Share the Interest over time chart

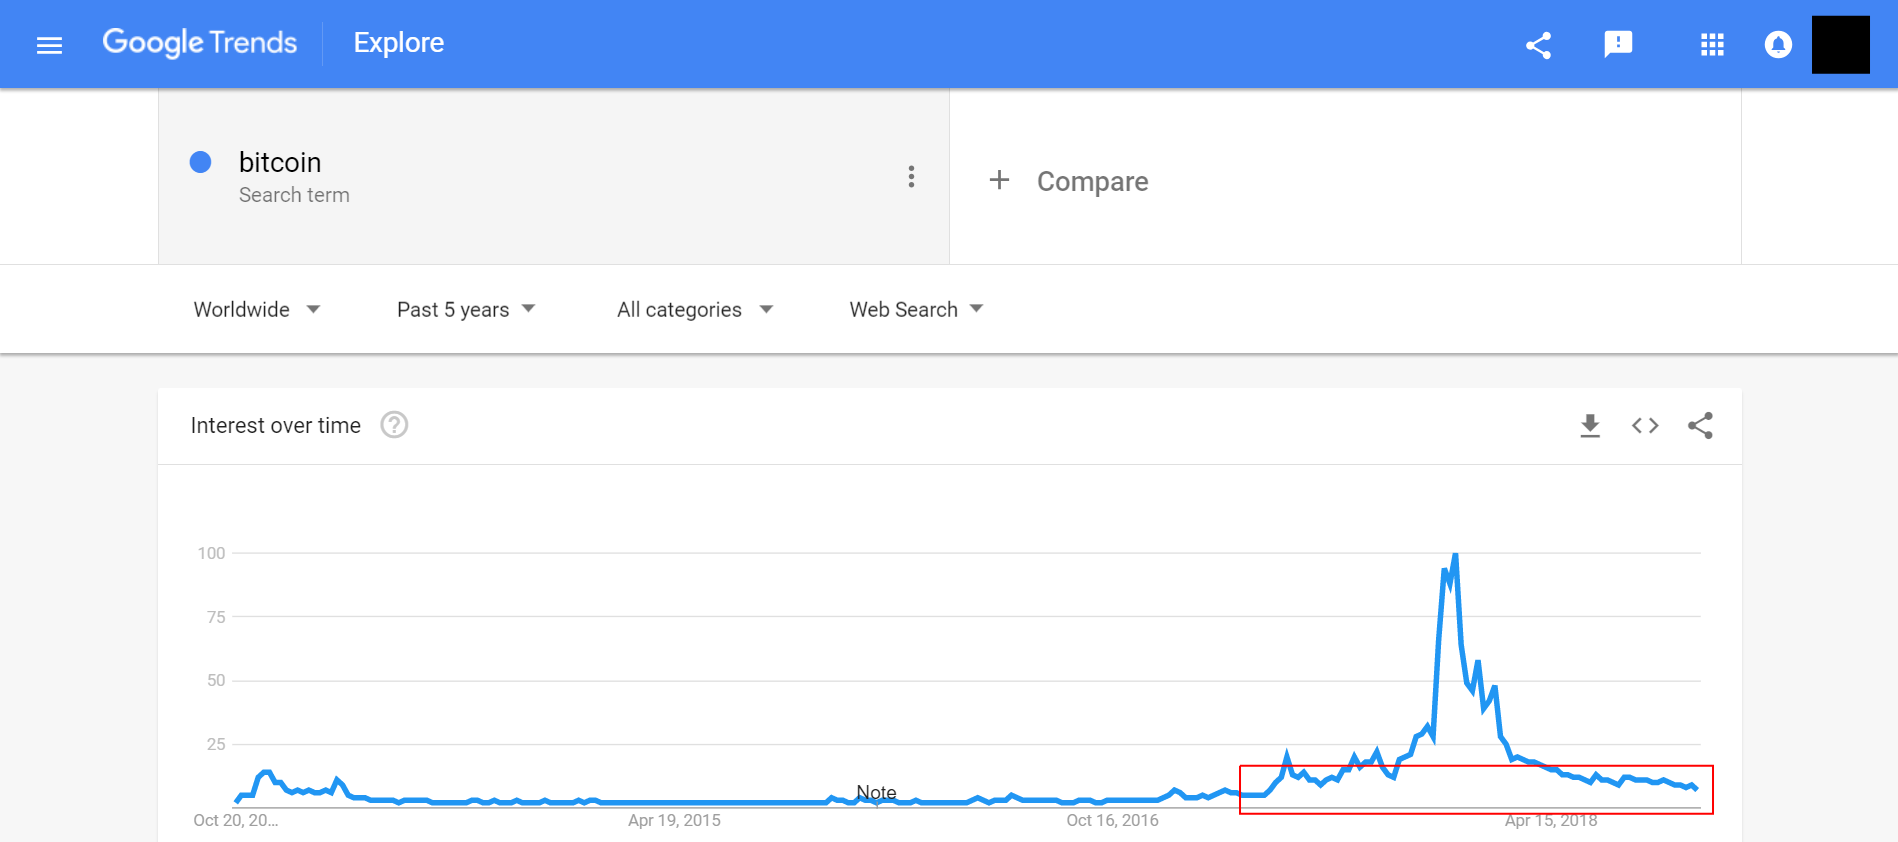coord(1700,426)
